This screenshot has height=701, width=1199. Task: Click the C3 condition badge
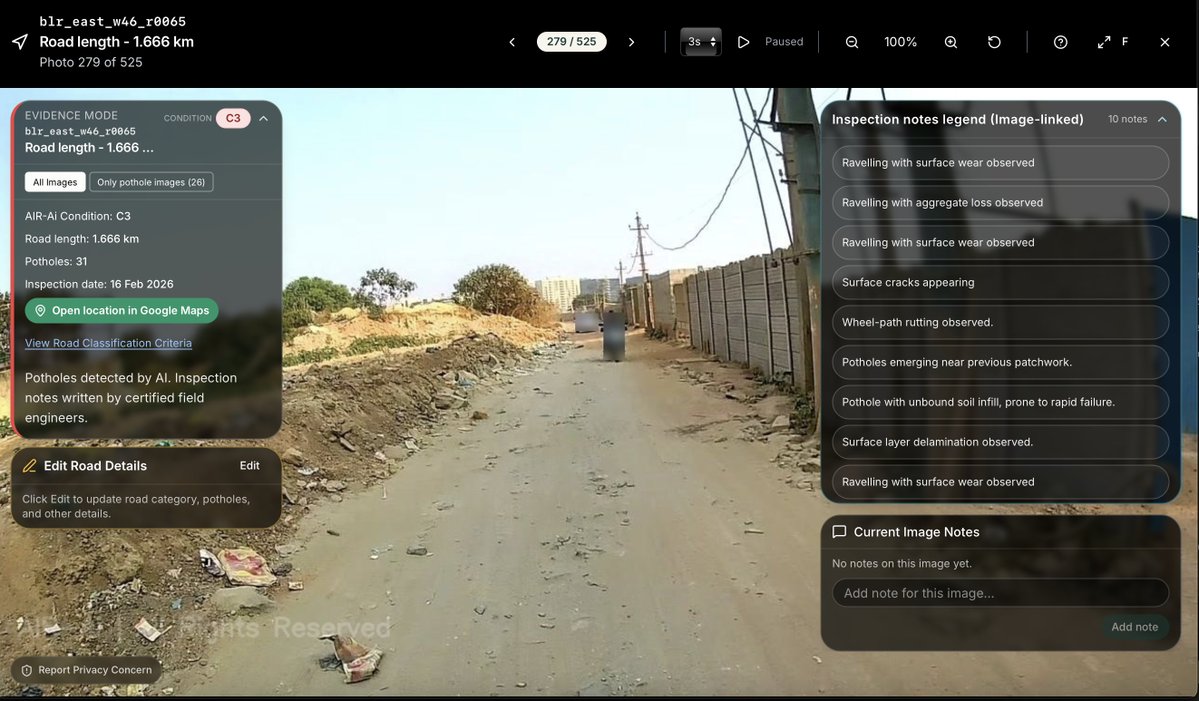tap(233, 118)
